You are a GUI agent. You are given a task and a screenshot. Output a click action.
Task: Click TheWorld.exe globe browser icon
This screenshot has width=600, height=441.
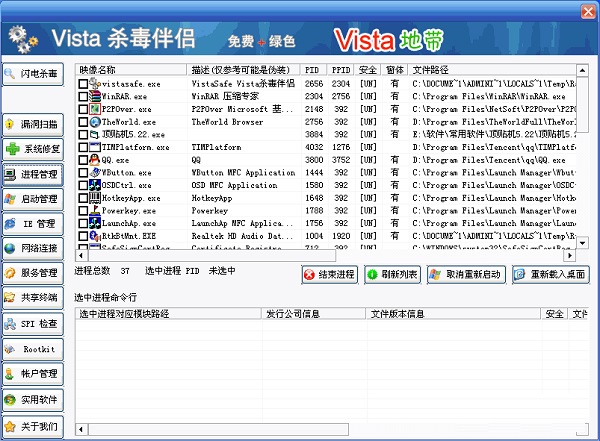[95, 122]
